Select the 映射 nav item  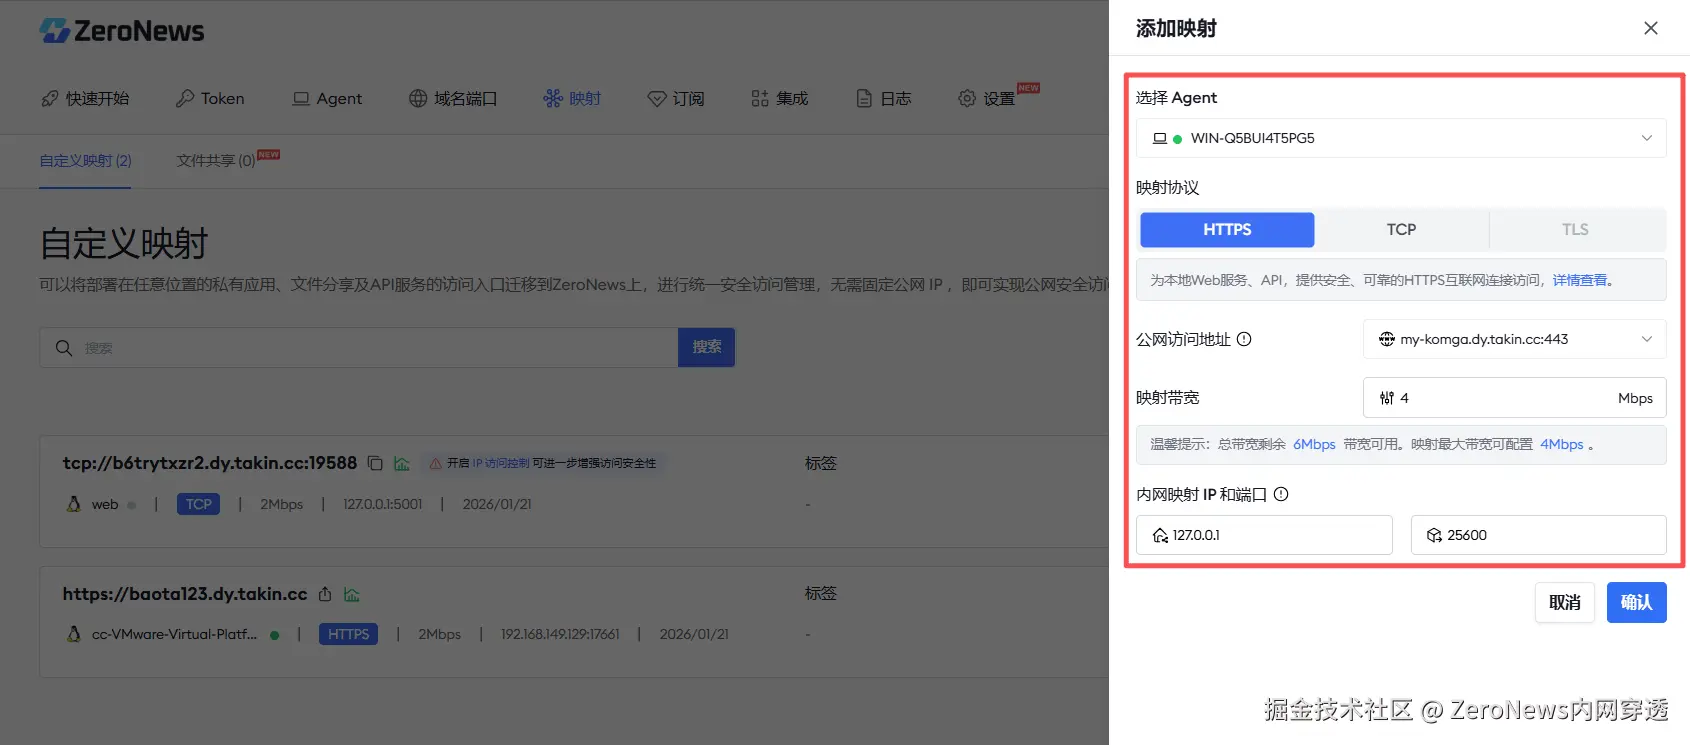click(572, 98)
